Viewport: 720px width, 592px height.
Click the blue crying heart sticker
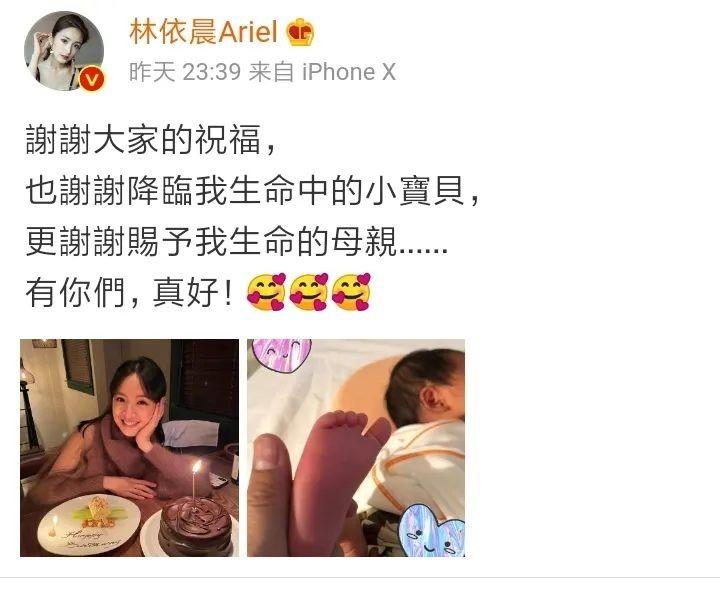pyautogui.click(x=430, y=530)
